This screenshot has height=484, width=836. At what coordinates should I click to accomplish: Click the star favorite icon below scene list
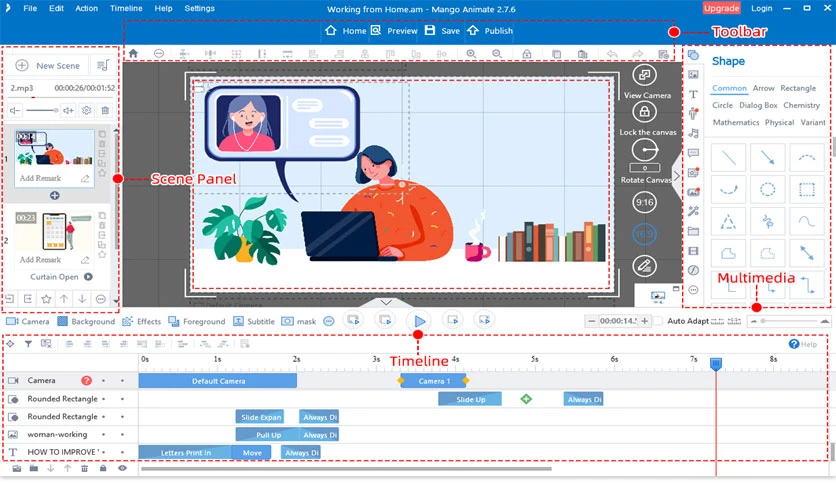coord(46,299)
